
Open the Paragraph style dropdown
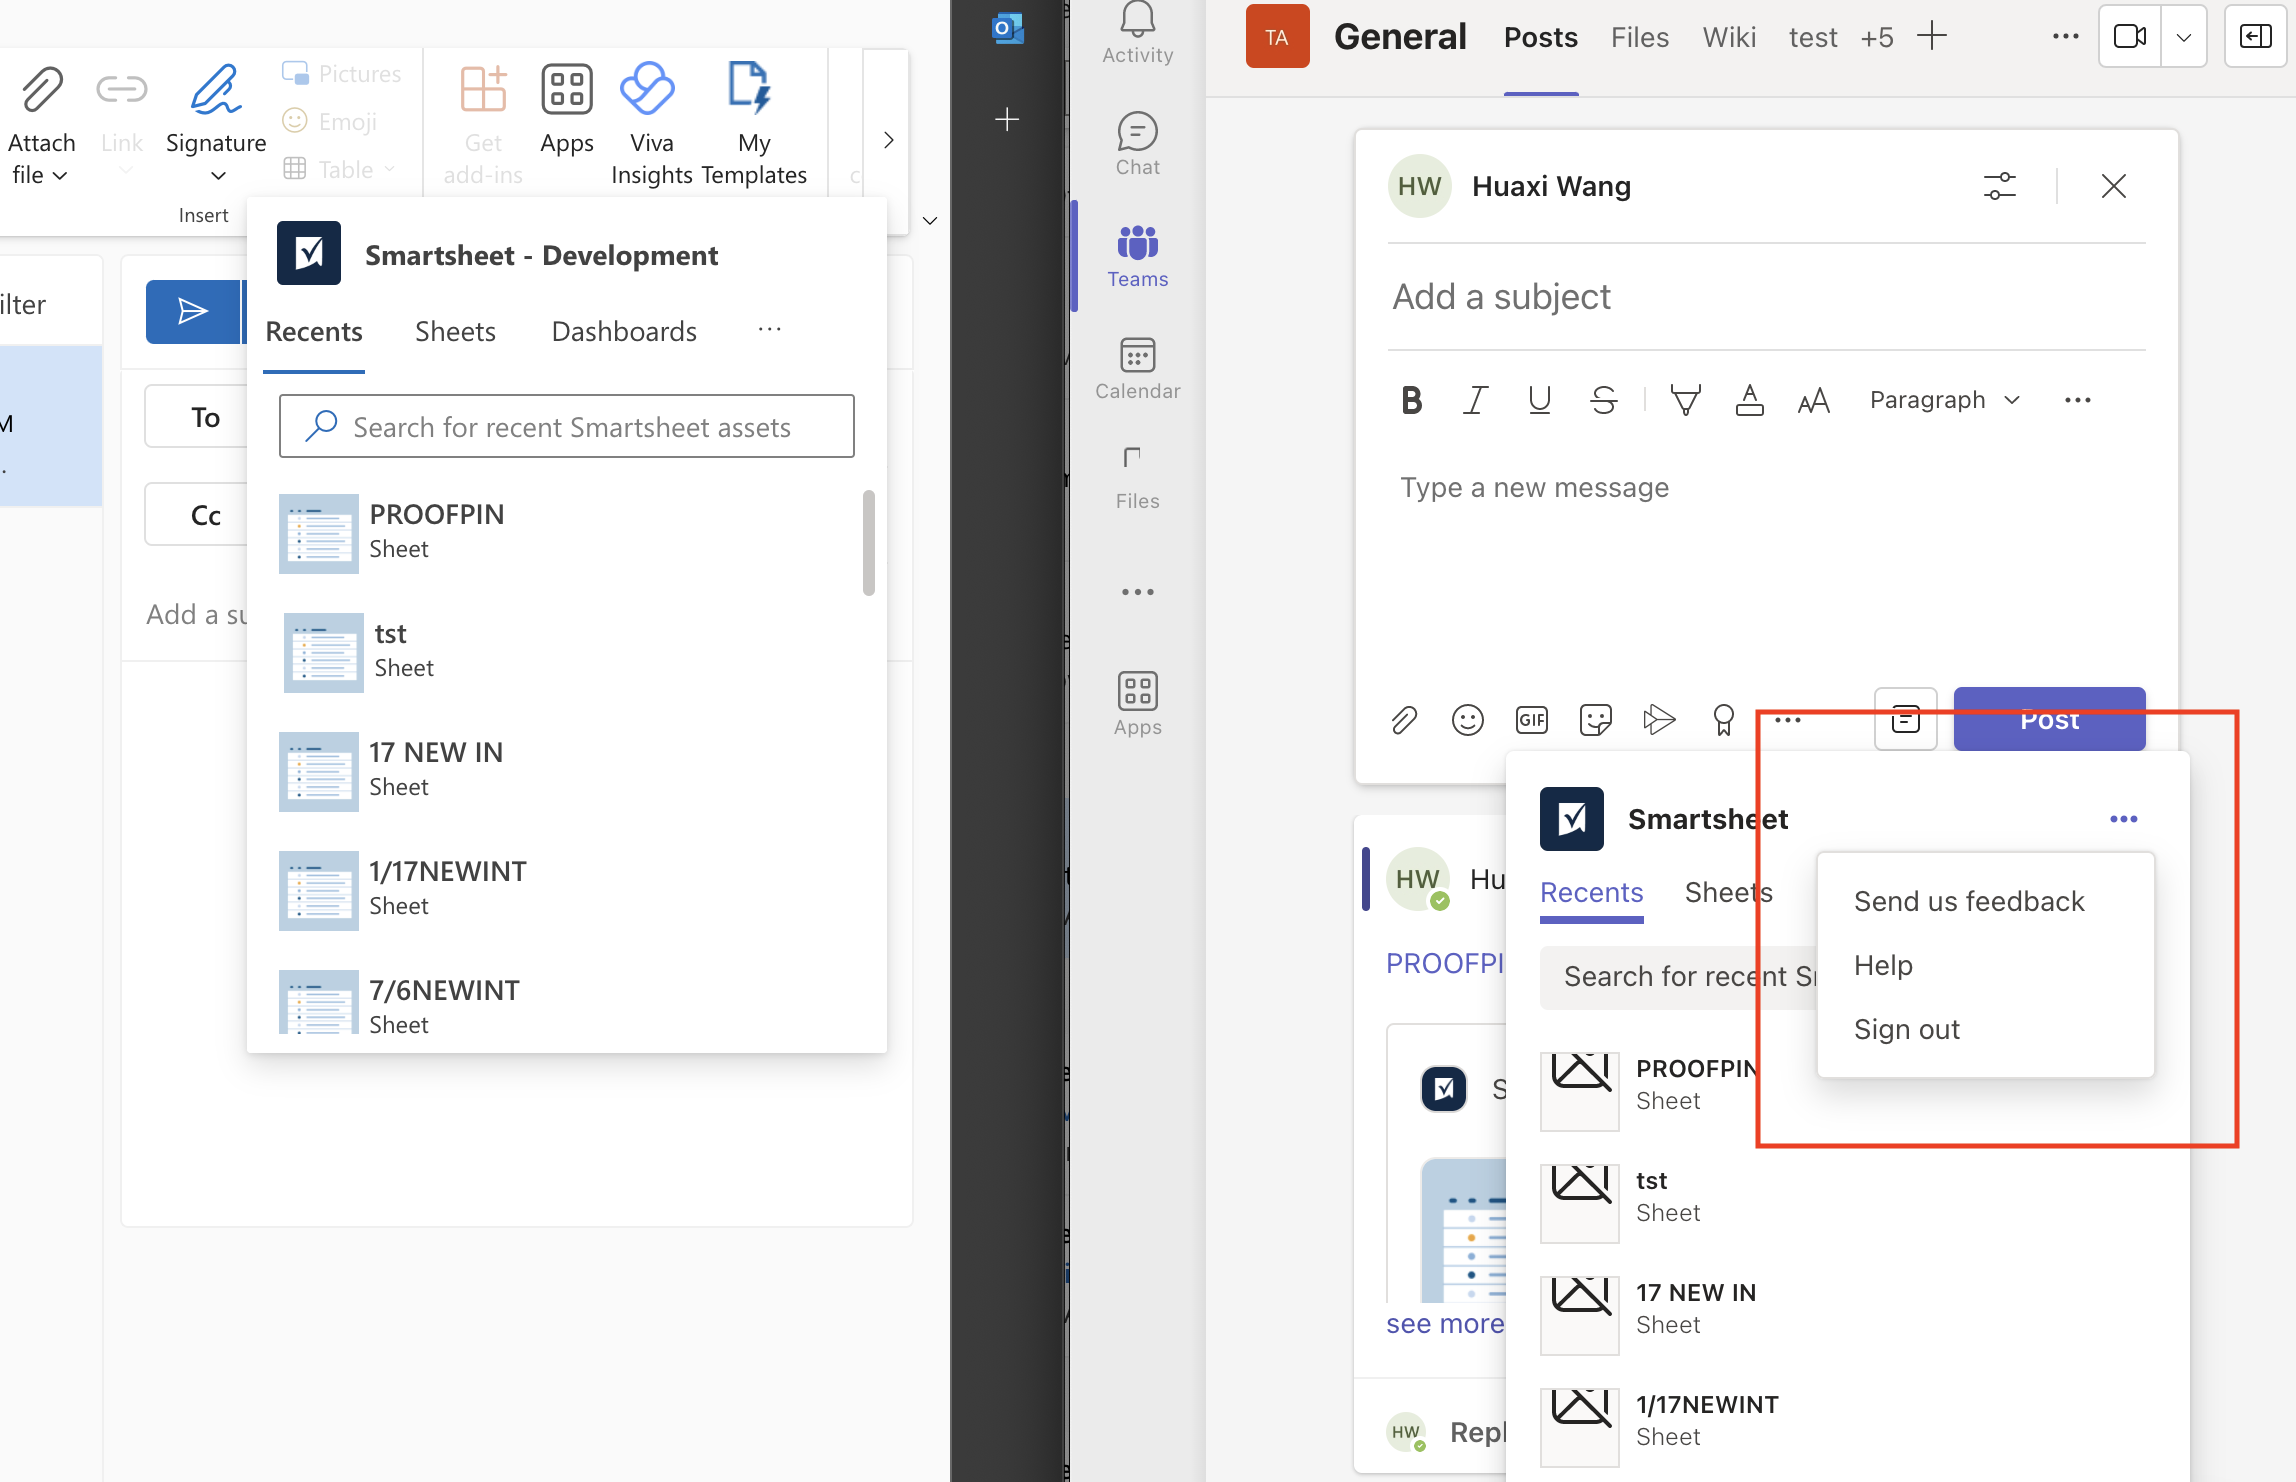click(x=1943, y=399)
